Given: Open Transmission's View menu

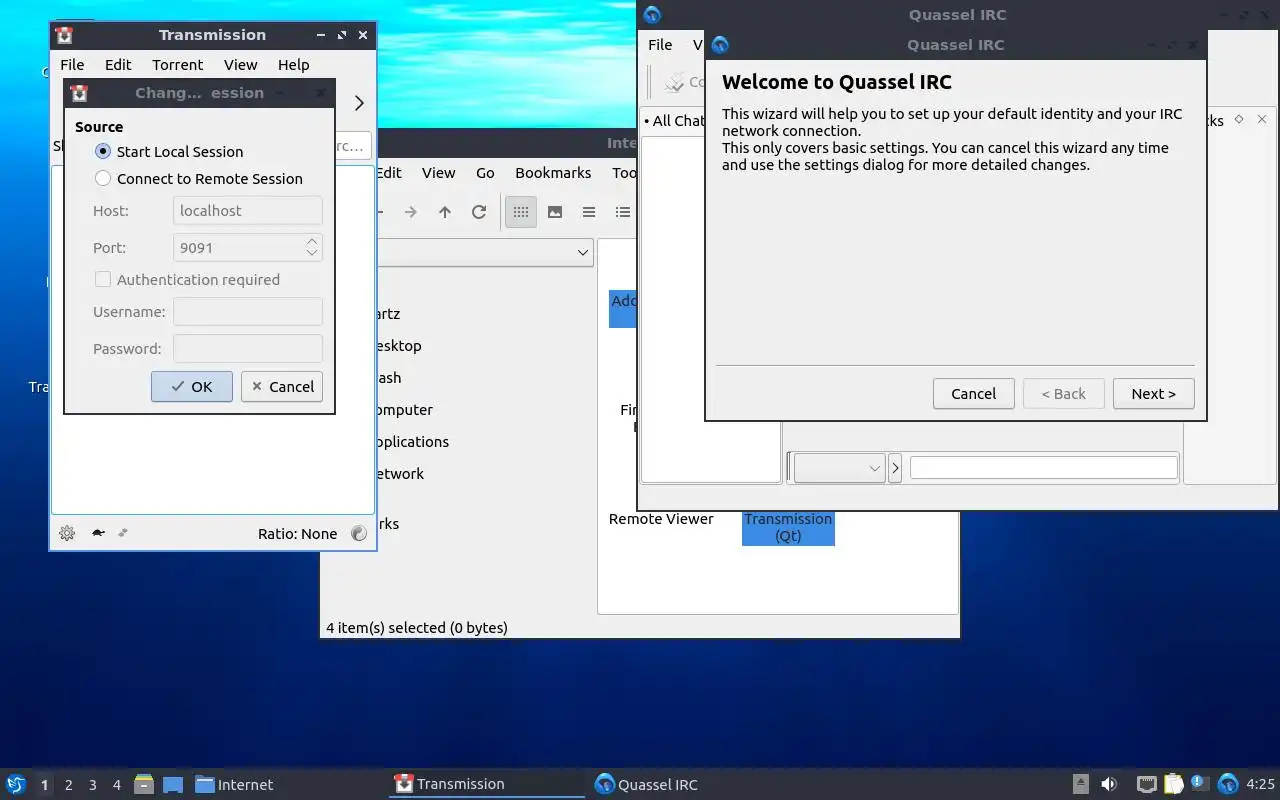Looking at the screenshot, I should (240, 65).
